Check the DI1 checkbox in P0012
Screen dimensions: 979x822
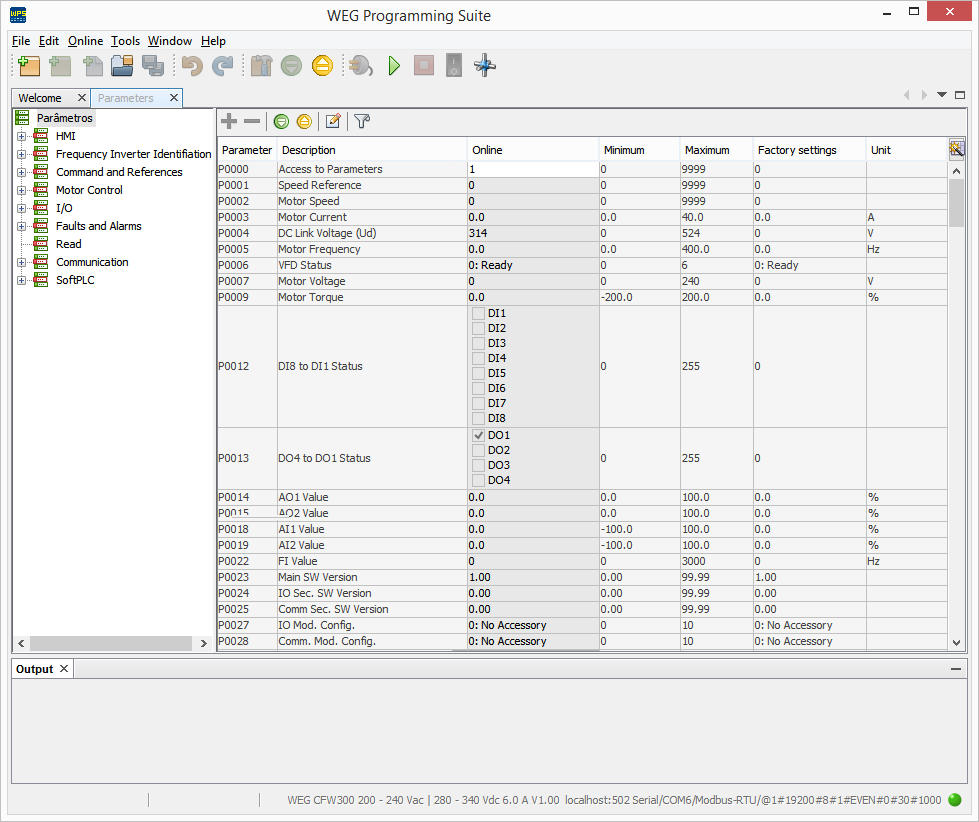478,313
